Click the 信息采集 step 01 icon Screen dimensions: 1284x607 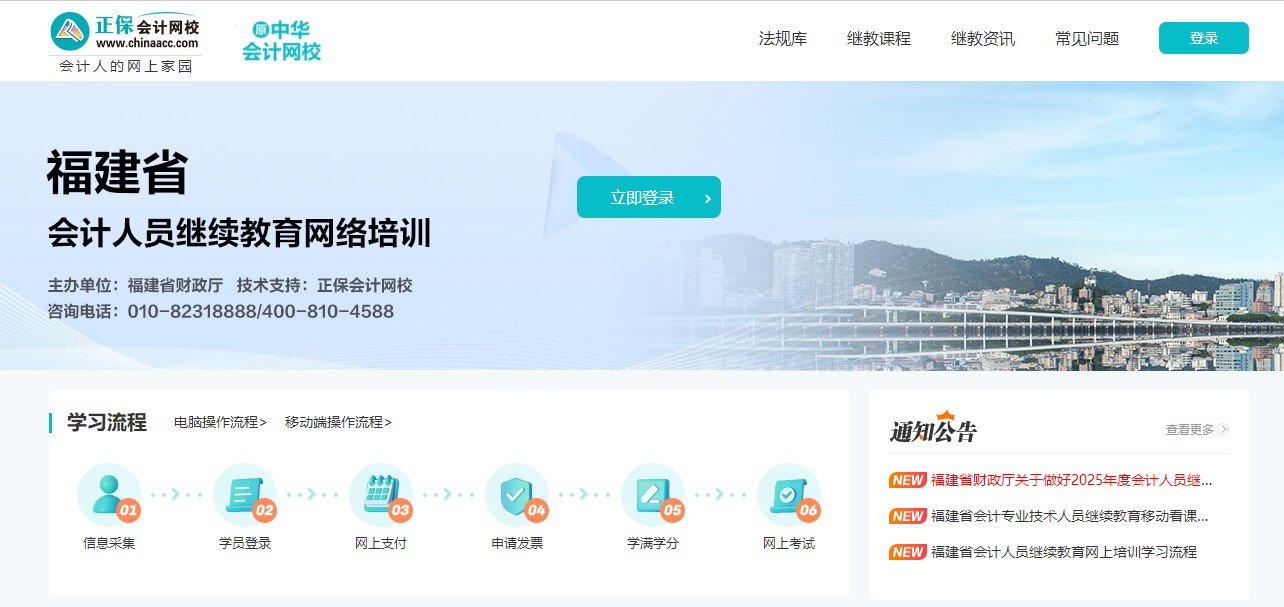[x=109, y=495]
